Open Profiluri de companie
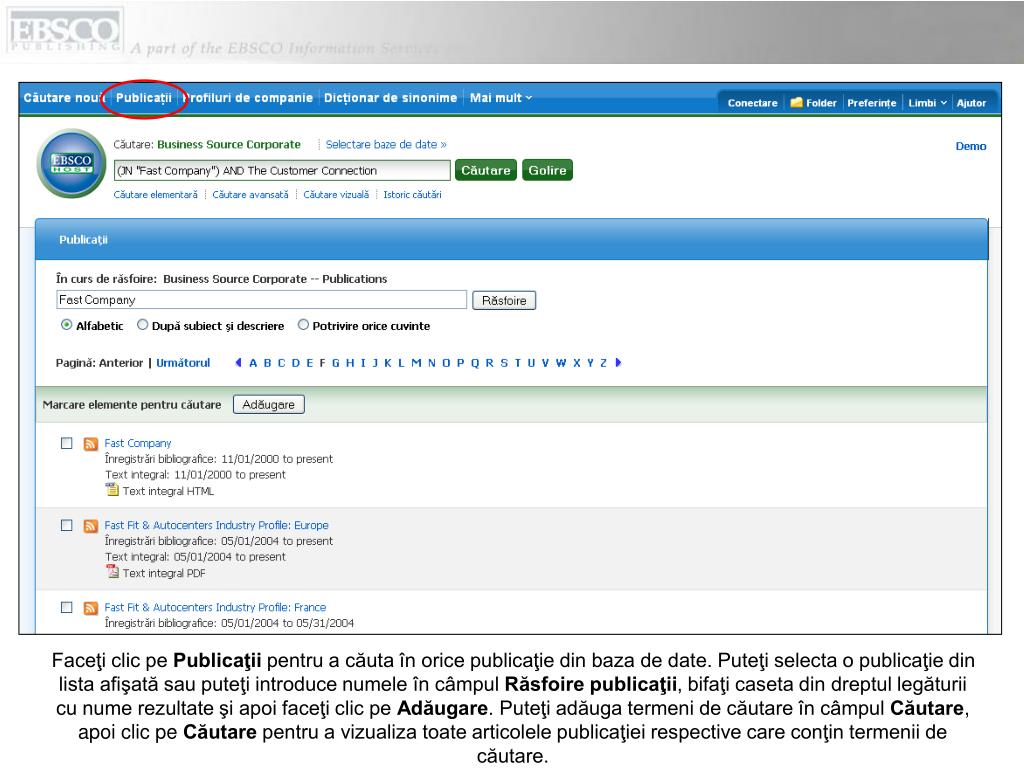Image resolution: width=1024 pixels, height=768 pixels. (x=248, y=98)
